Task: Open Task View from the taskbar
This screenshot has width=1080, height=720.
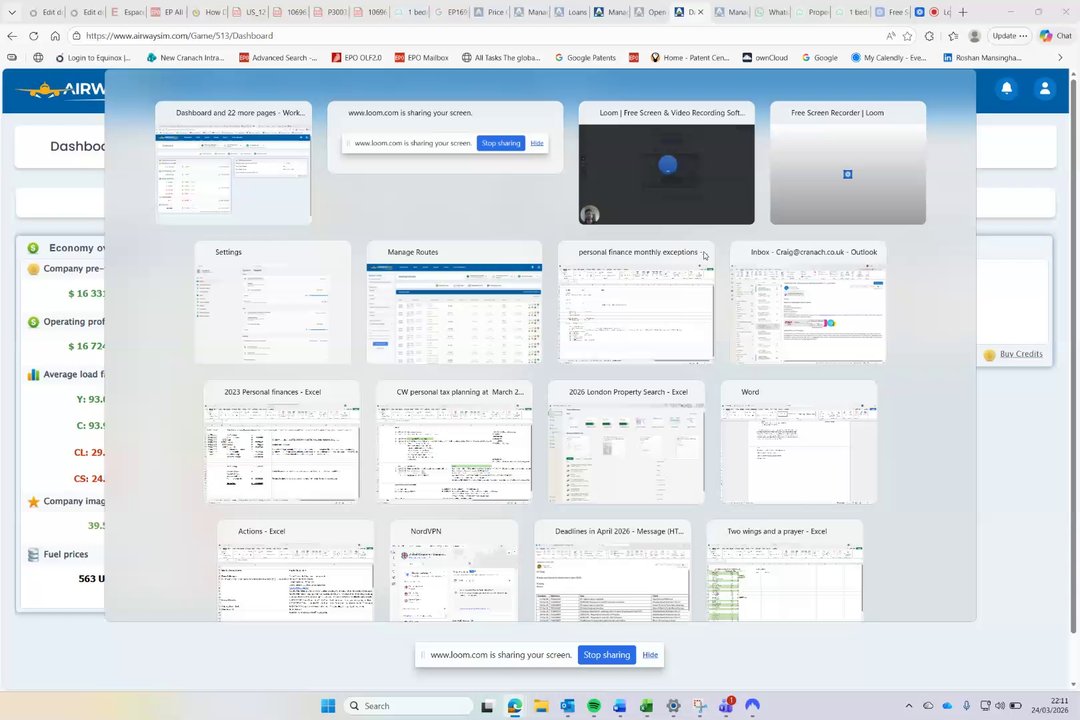Action: [x=487, y=706]
